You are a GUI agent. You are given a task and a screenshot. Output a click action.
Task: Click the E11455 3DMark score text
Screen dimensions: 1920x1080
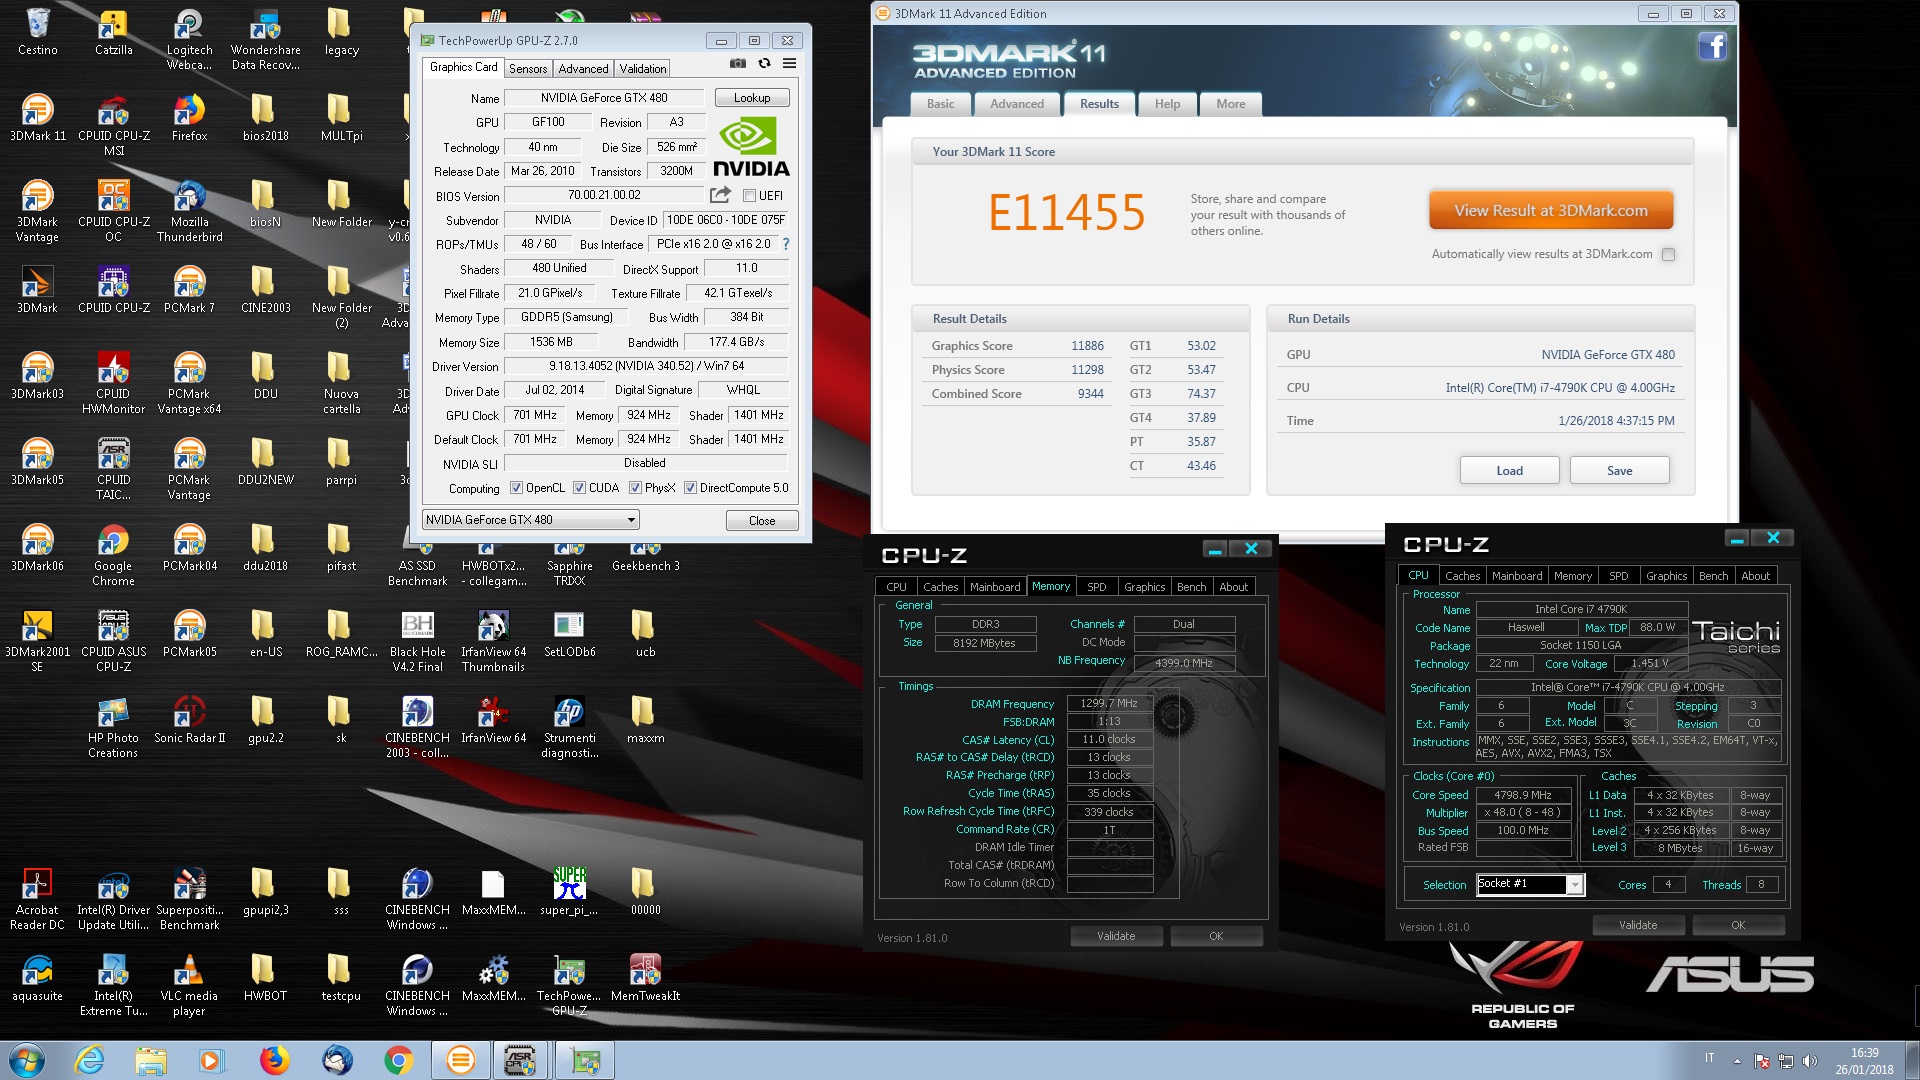pyautogui.click(x=1067, y=213)
